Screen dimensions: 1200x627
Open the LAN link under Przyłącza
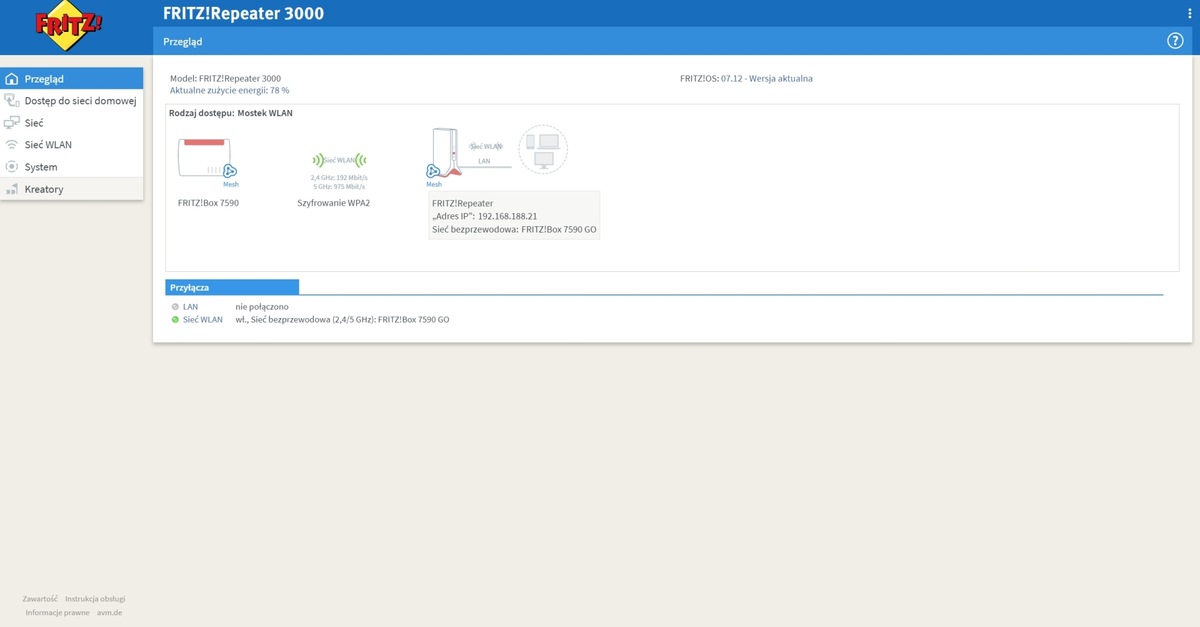pyautogui.click(x=190, y=307)
